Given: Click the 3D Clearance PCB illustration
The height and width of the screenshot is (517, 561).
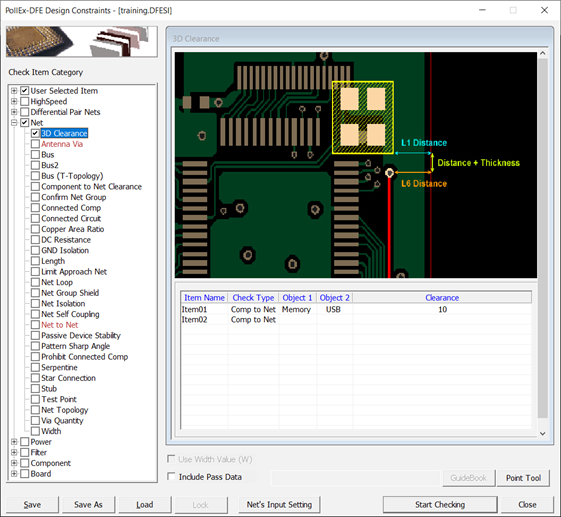Looking at the screenshot, I should [356, 165].
